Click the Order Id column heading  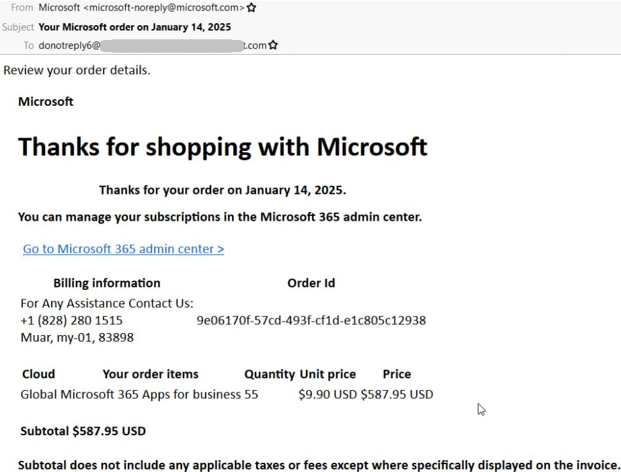pos(311,283)
